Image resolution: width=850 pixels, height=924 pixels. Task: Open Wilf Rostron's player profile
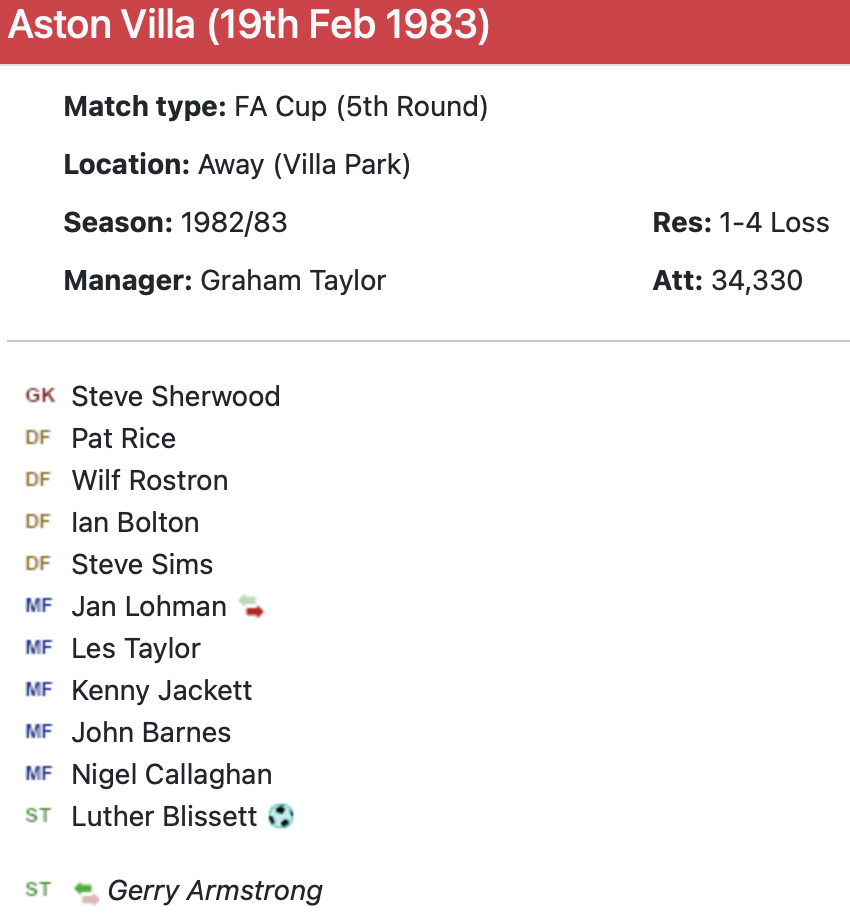[x=149, y=481]
